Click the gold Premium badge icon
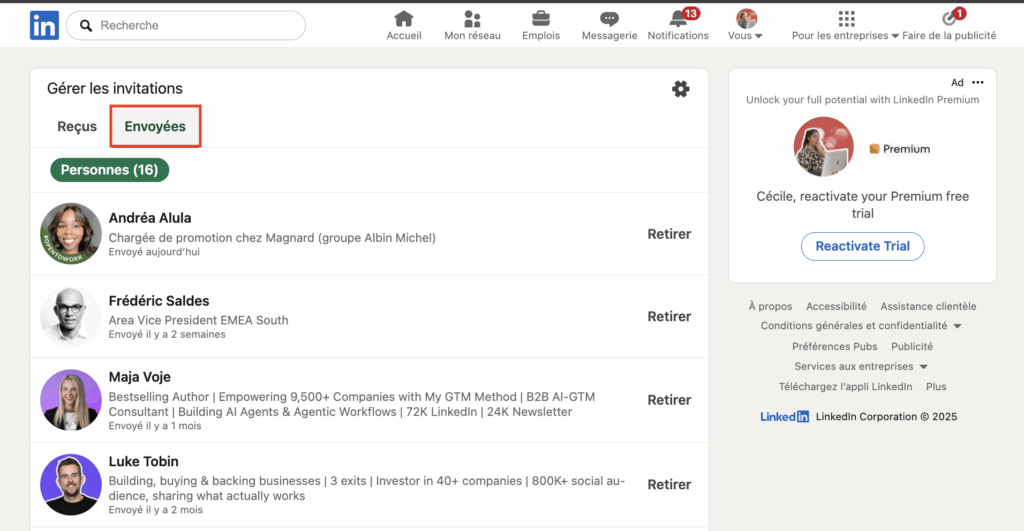 click(874, 149)
